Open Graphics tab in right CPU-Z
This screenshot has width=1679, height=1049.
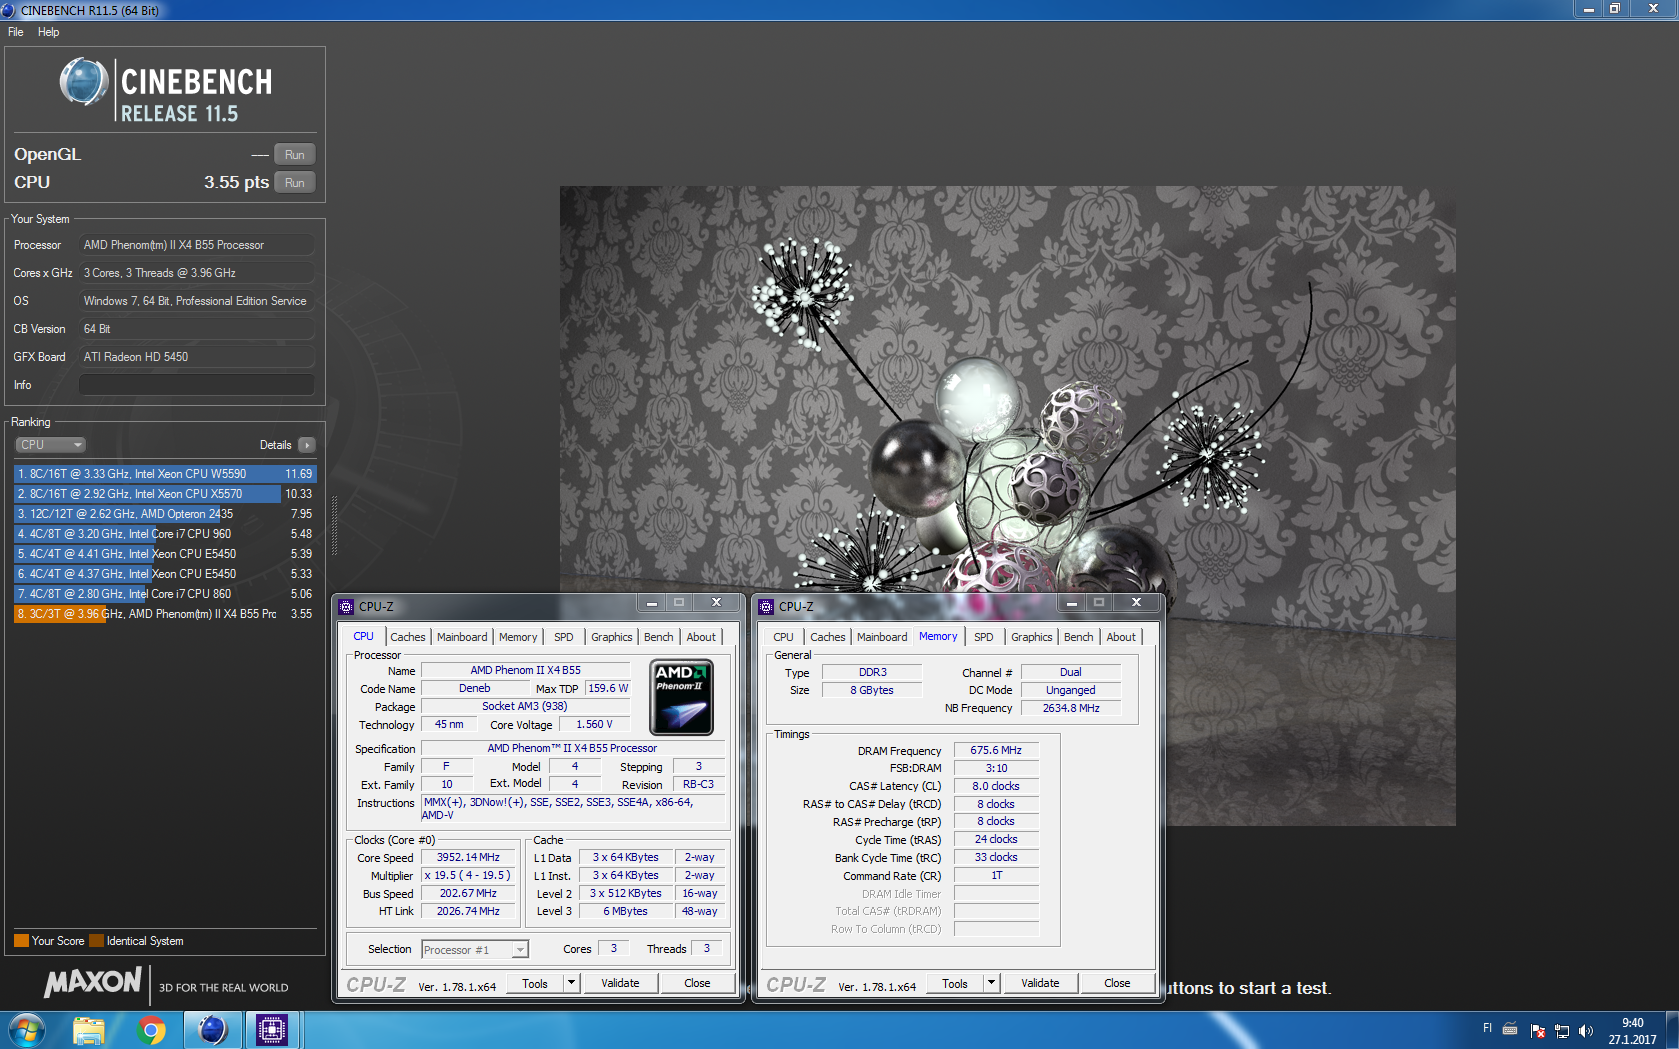[x=1032, y=637]
